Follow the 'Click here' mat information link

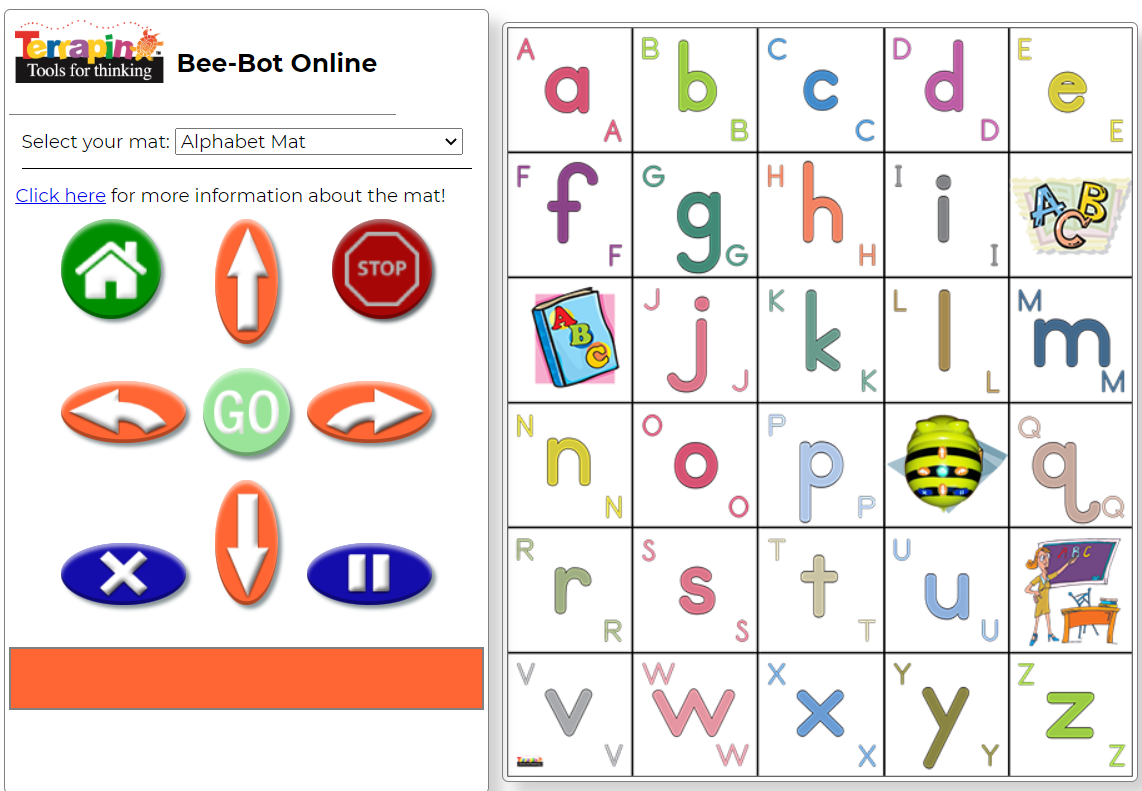pos(60,196)
